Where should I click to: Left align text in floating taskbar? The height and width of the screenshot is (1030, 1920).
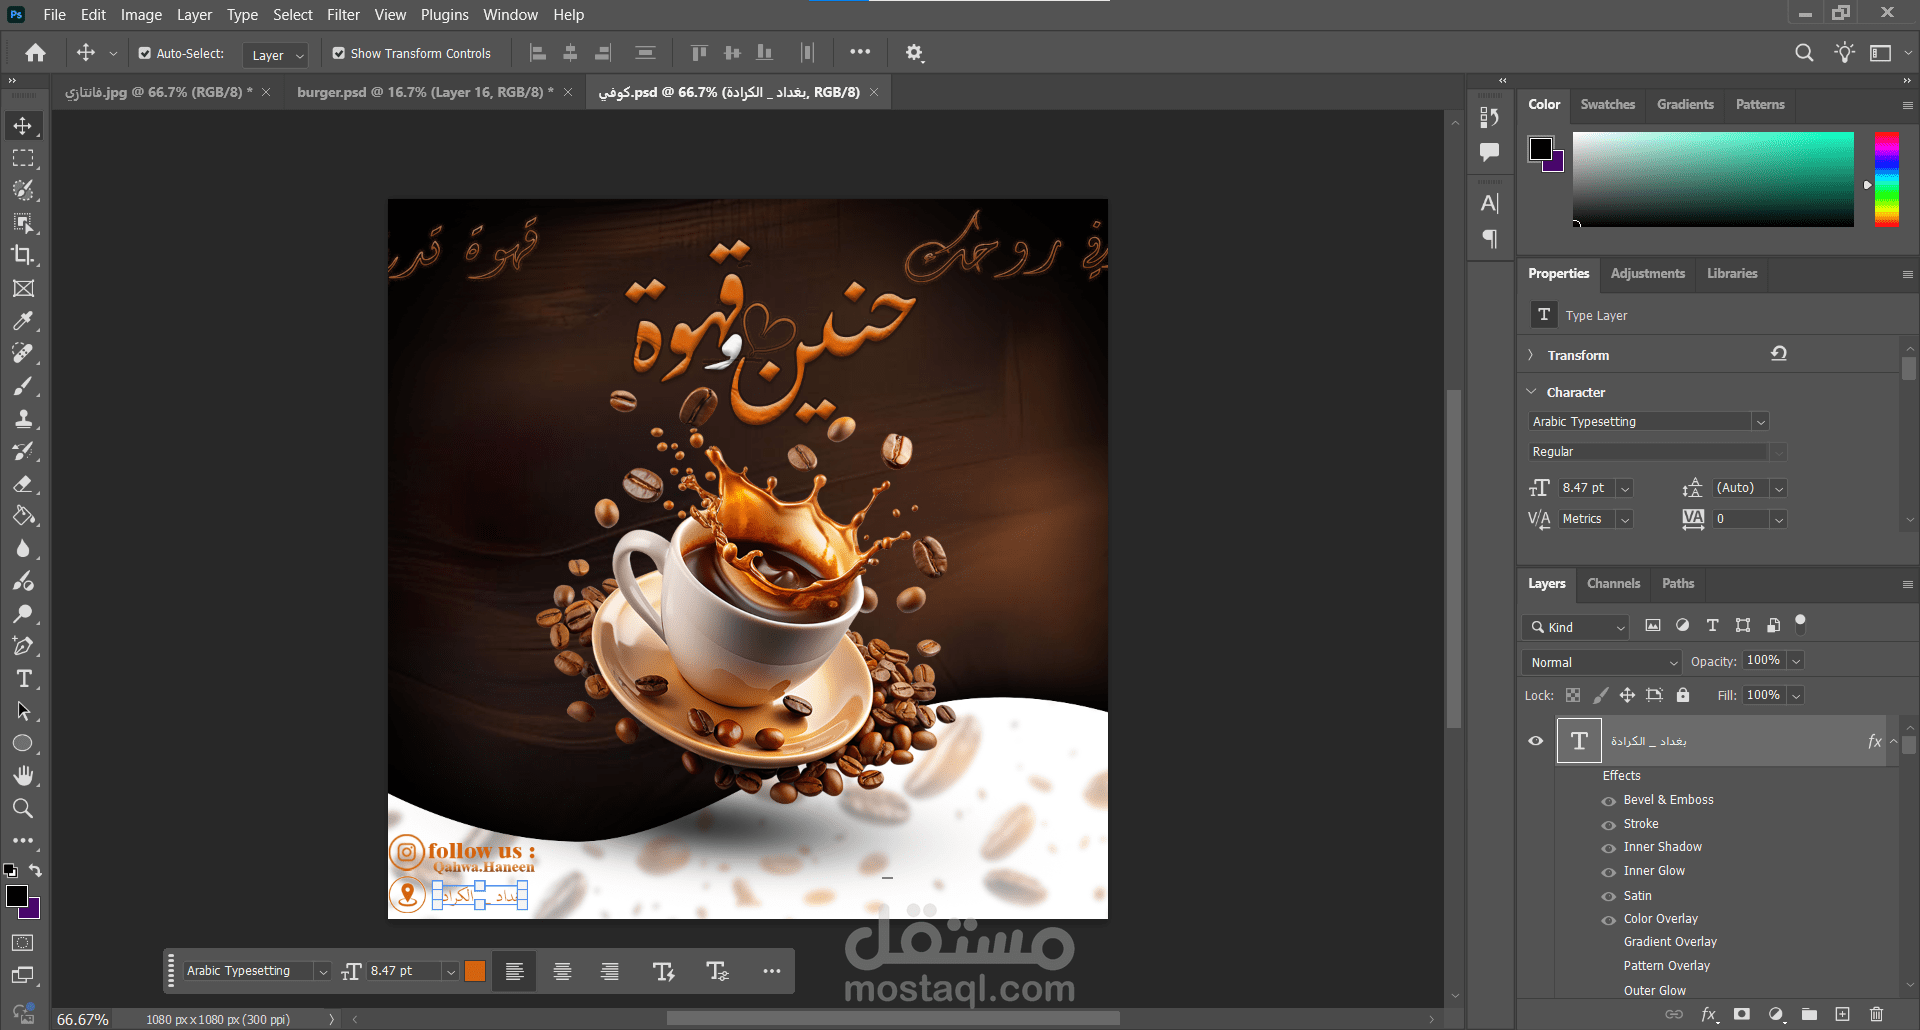pyautogui.click(x=514, y=971)
